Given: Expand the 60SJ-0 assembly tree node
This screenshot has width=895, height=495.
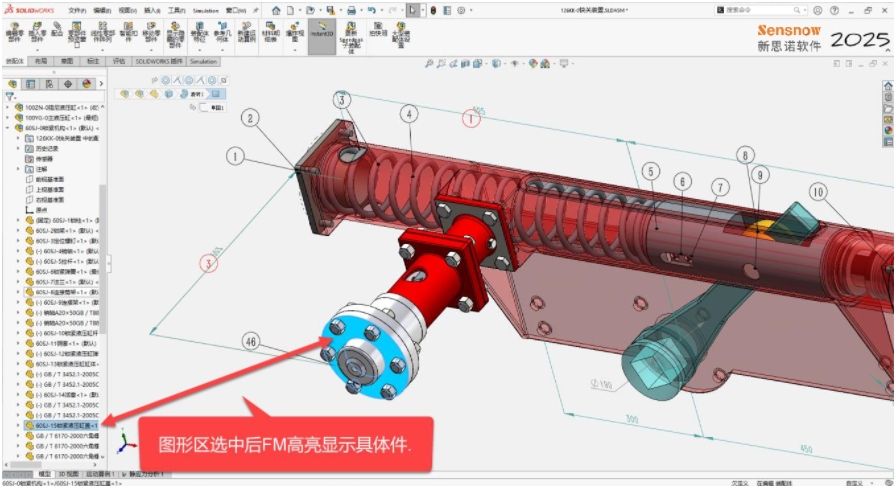Looking at the screenshot, I should click(7, 128).
